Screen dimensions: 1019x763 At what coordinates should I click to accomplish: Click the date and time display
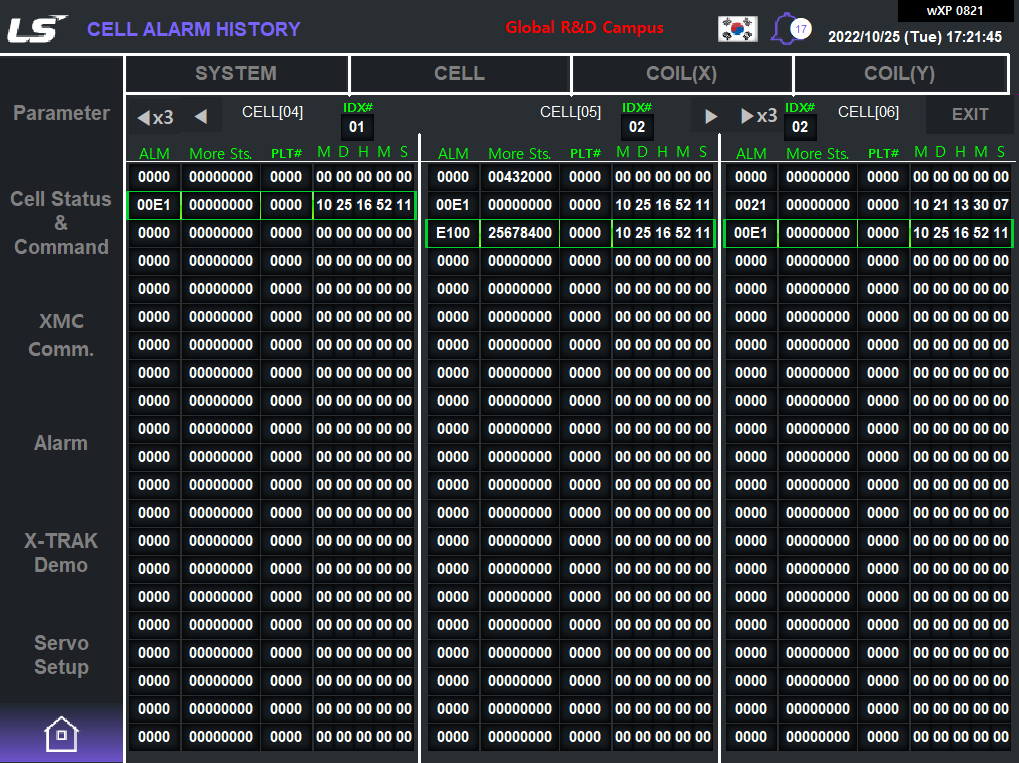(x=915, y=37)
